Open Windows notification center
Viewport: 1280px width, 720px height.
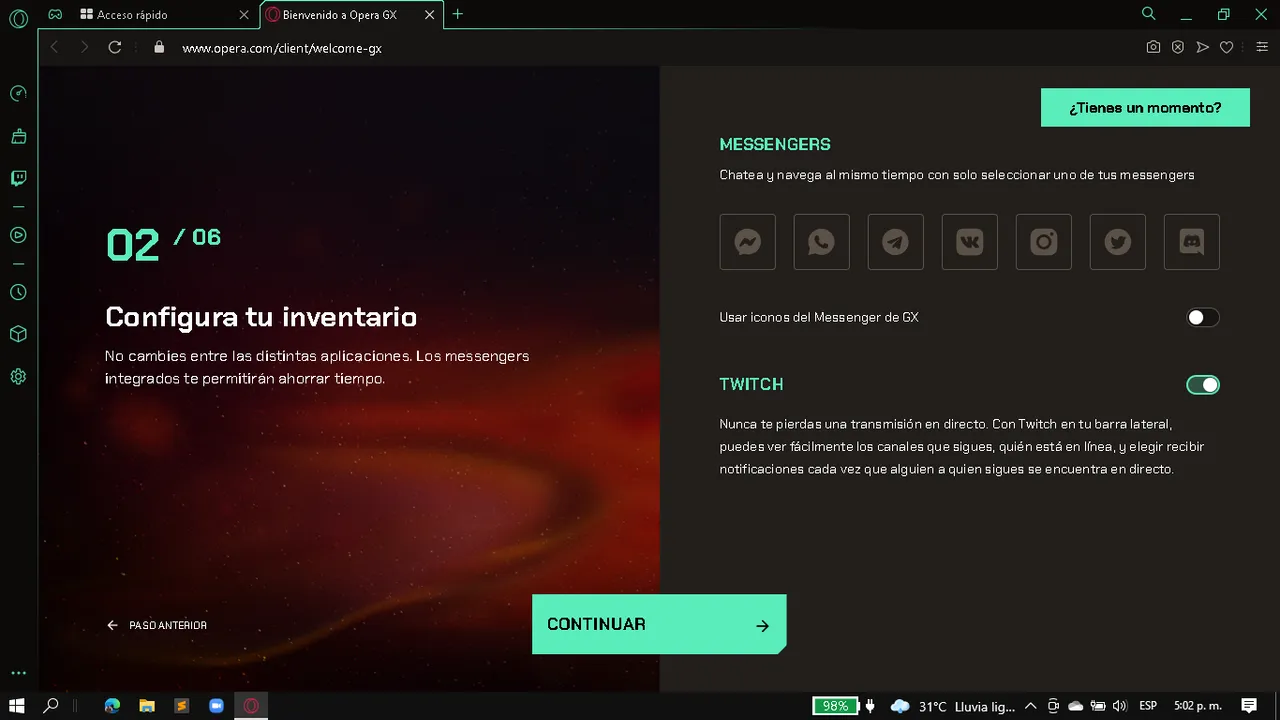point(1249,706)
